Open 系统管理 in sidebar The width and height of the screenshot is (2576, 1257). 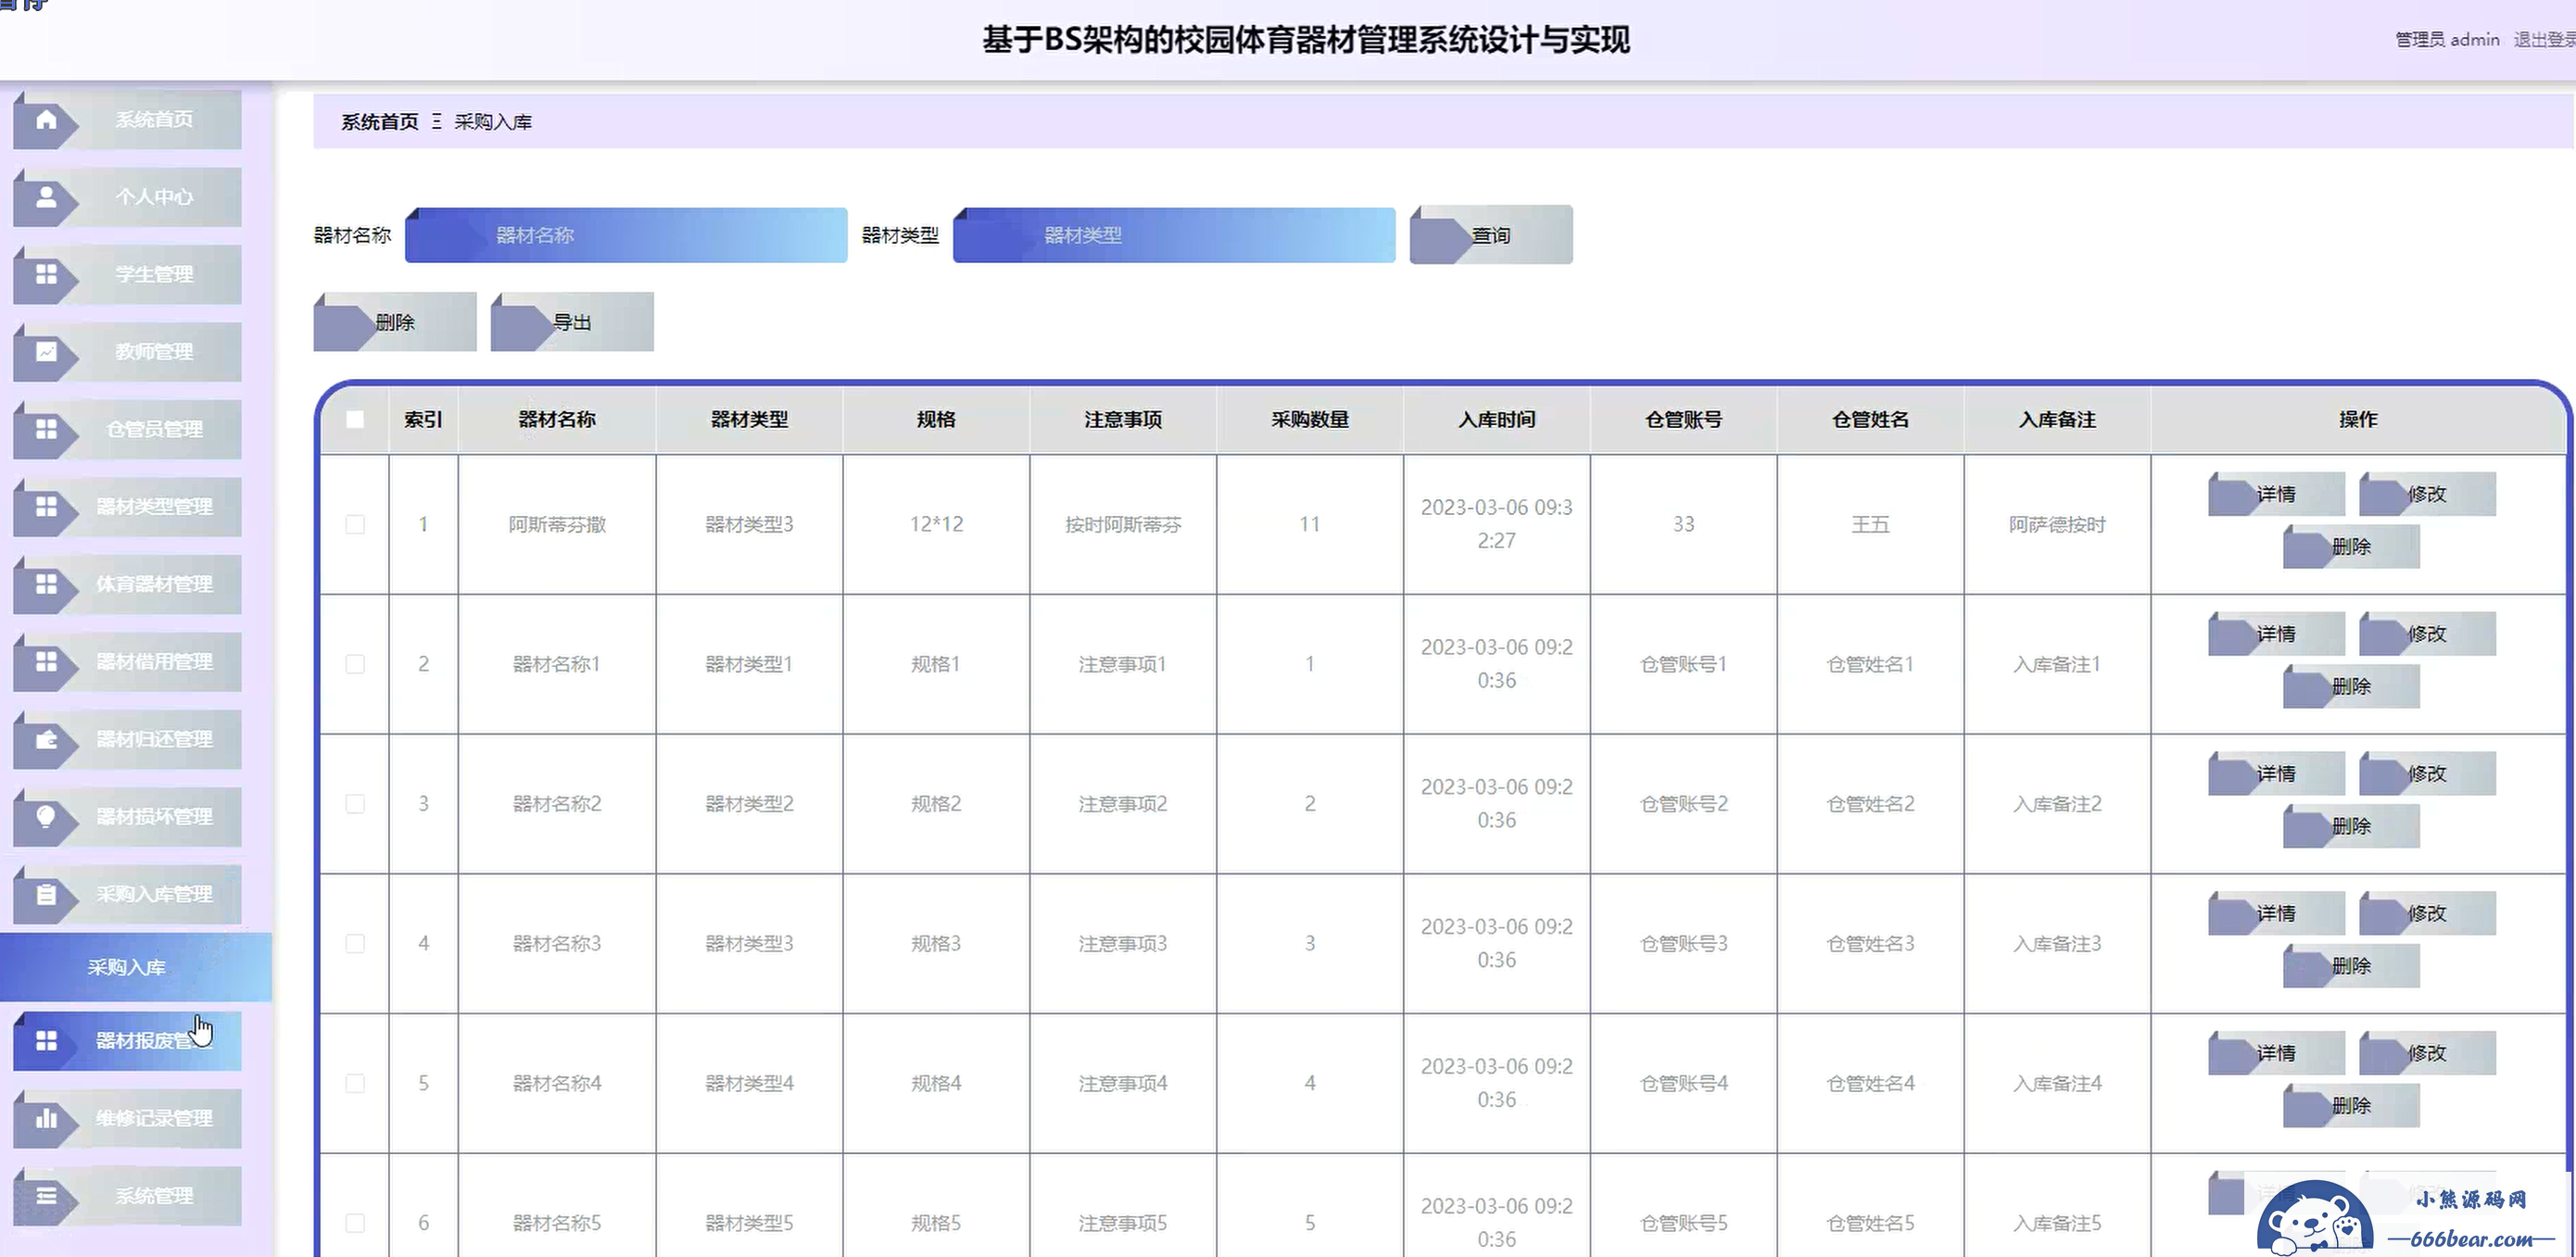[127, 1196]
